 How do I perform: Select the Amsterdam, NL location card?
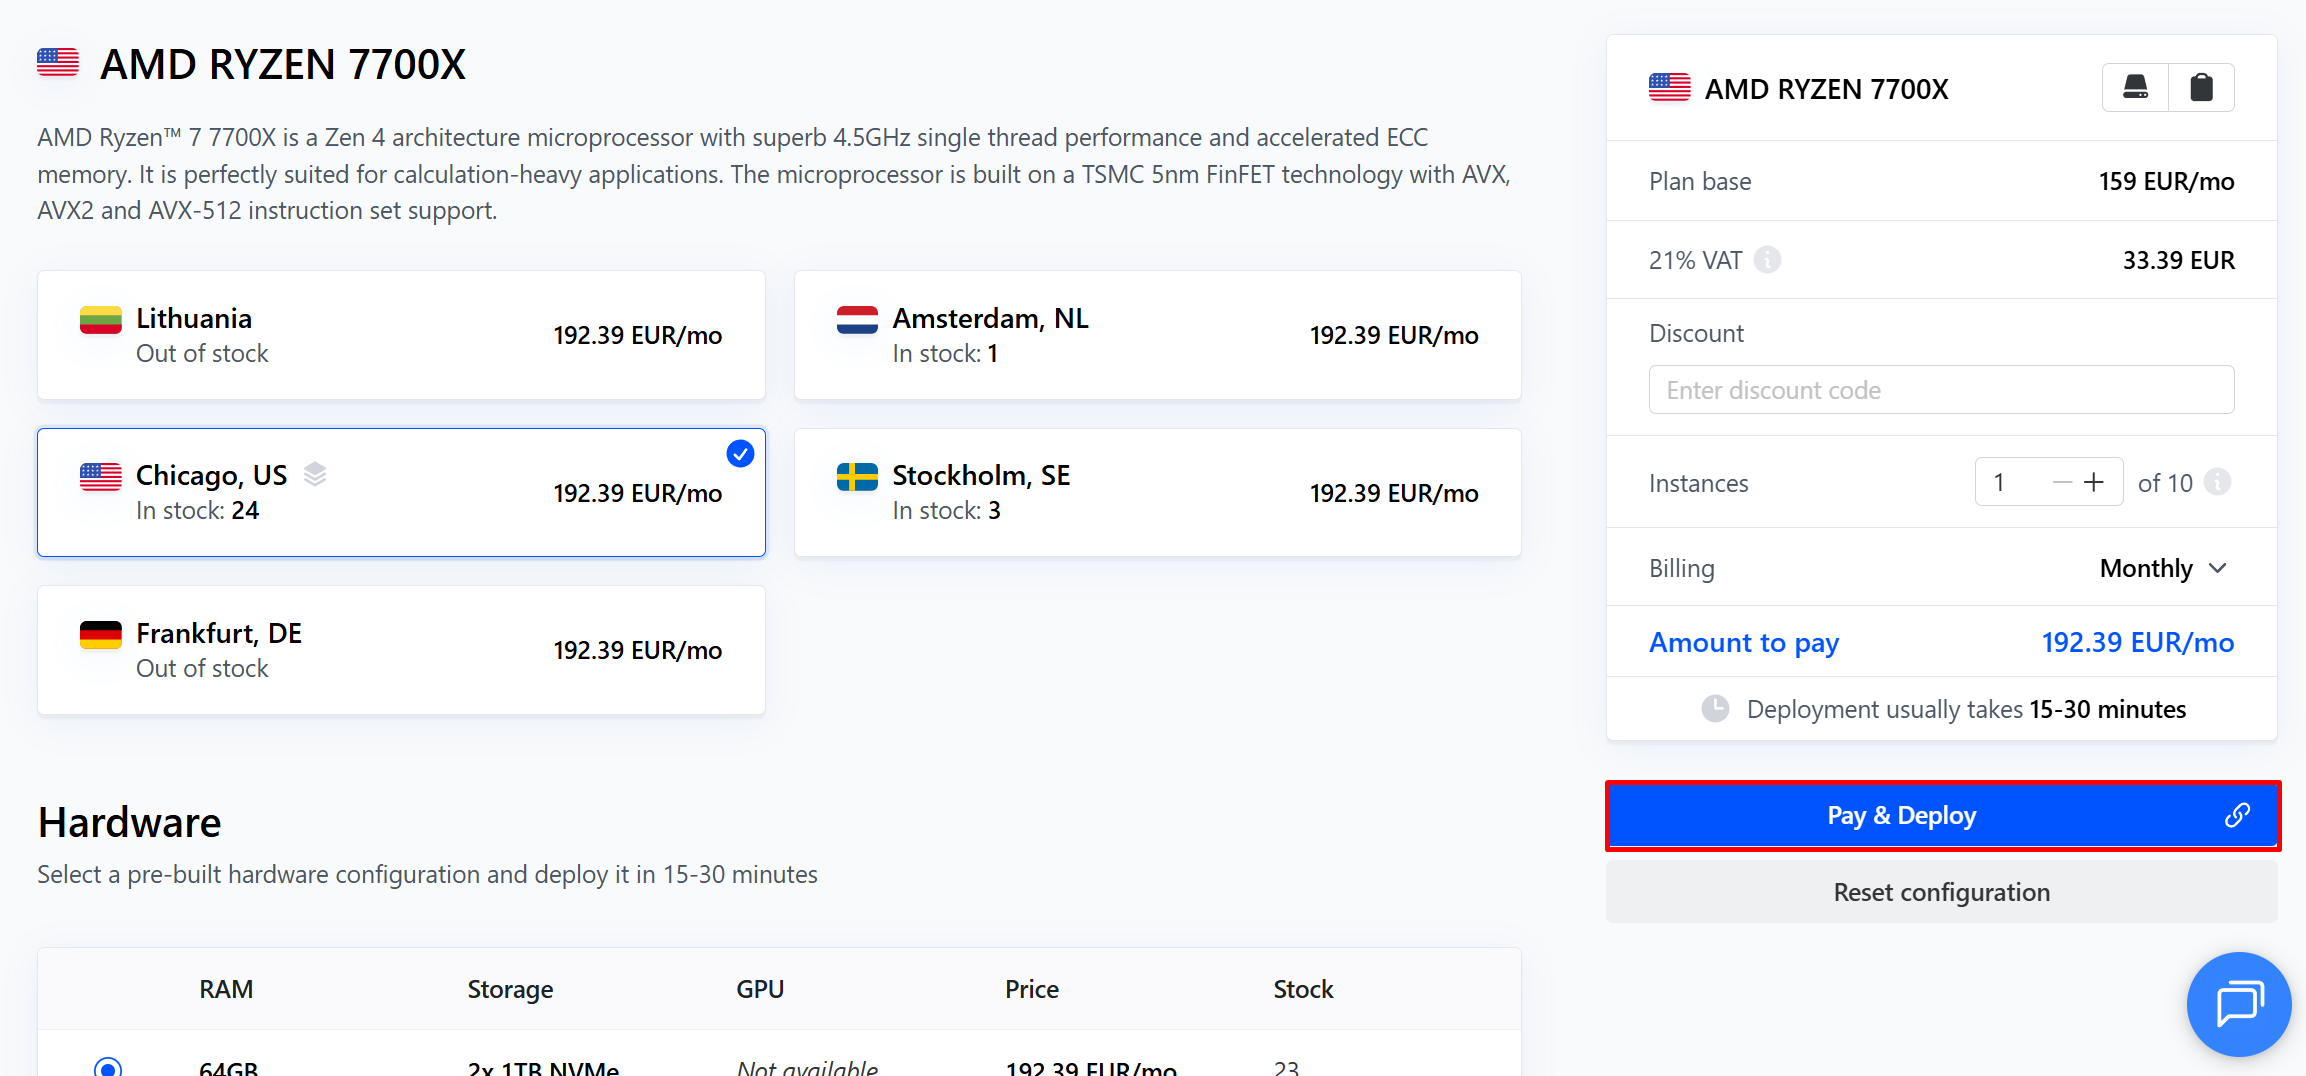click(x=1157, y=335)
